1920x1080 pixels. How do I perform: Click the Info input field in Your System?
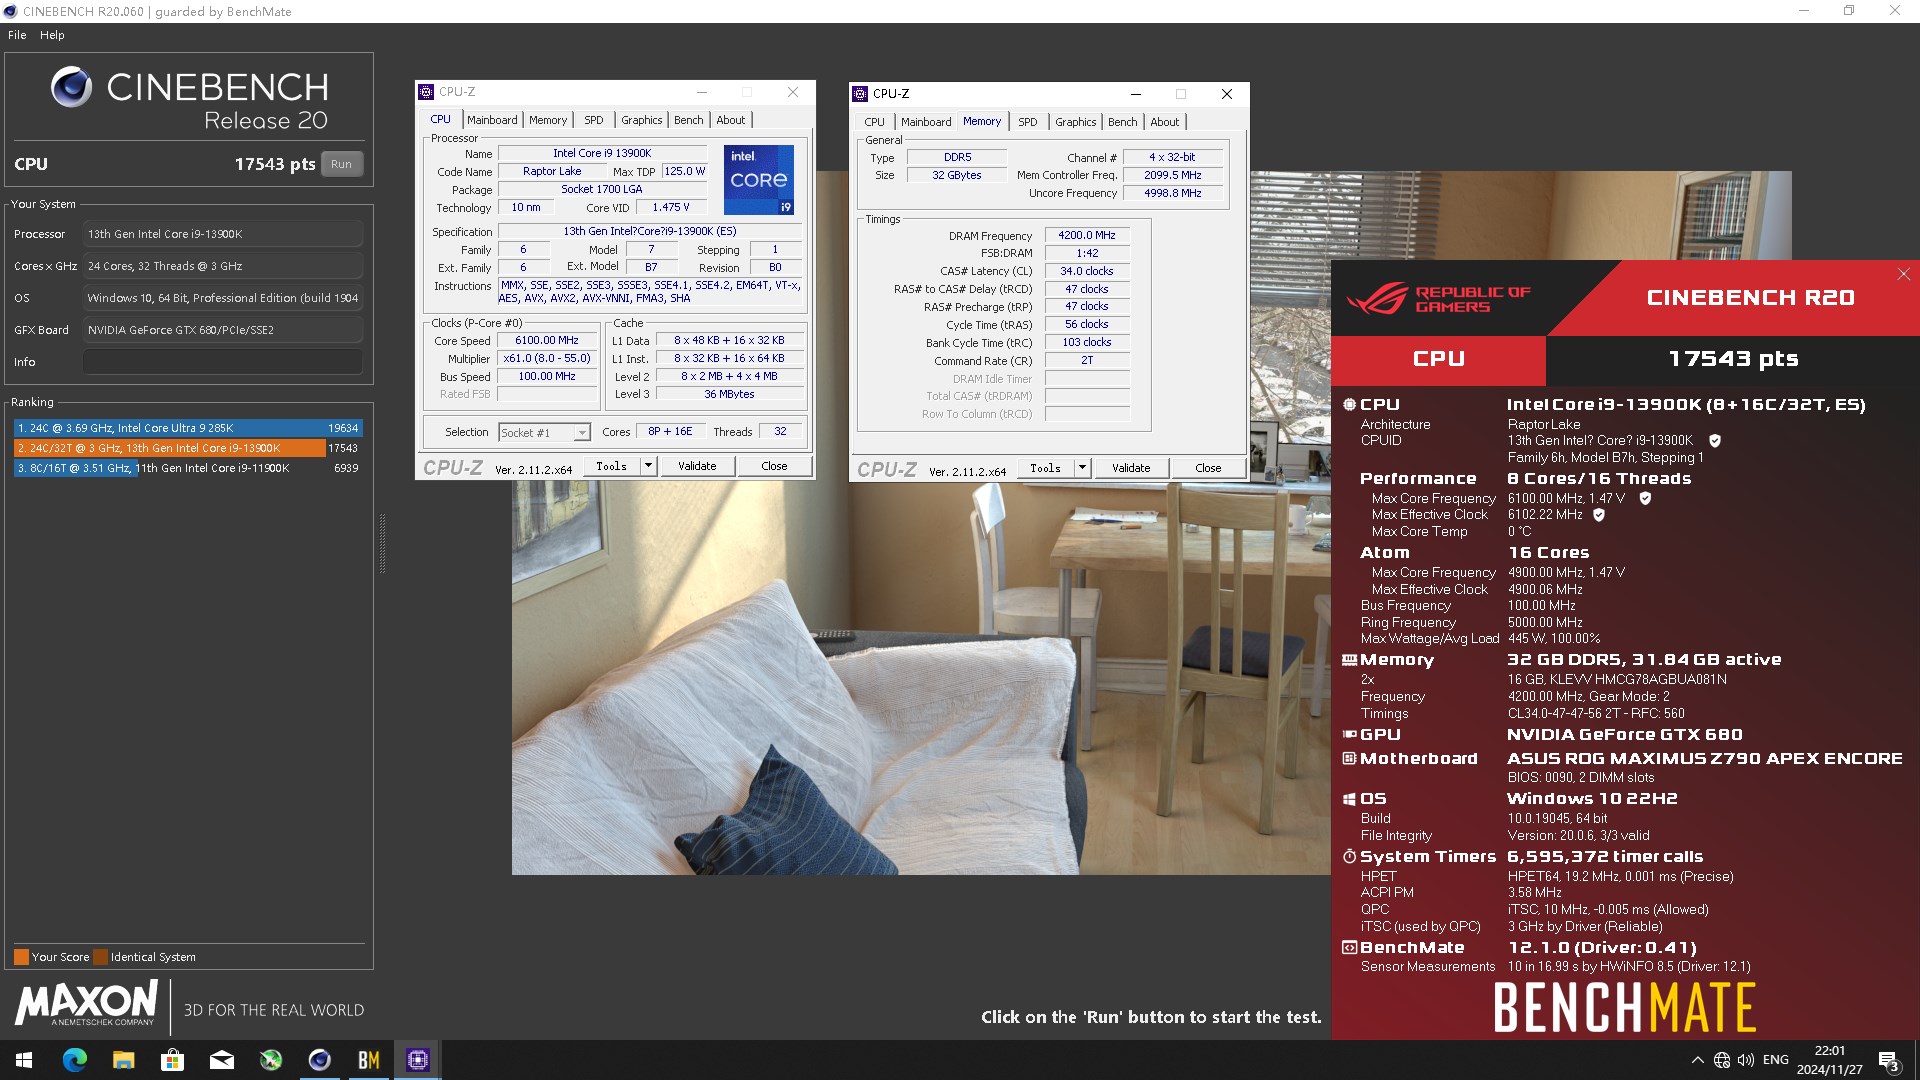click(x=223, y=362)
